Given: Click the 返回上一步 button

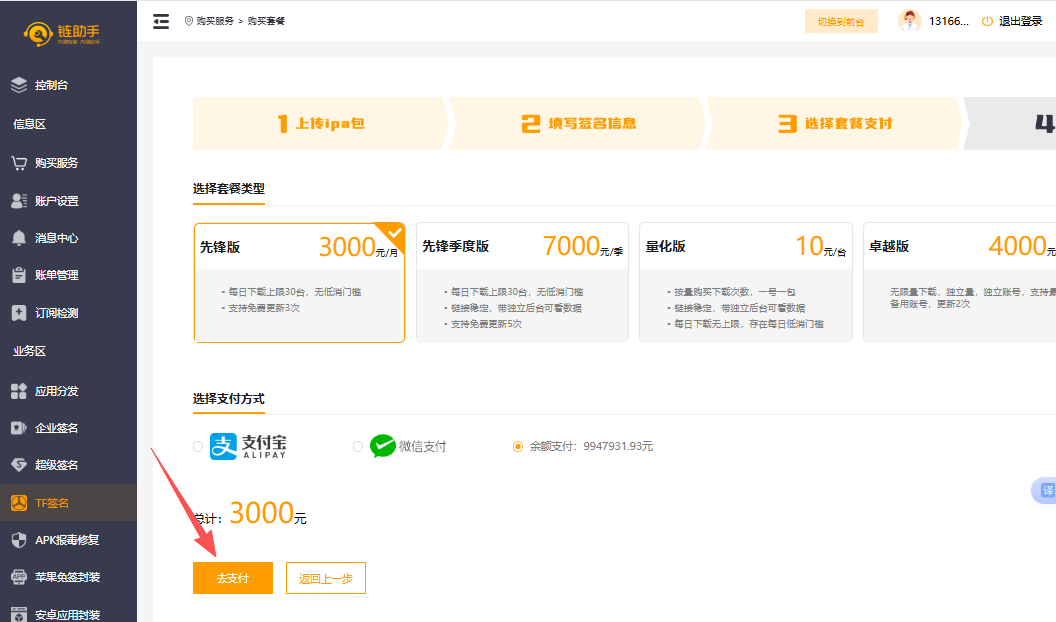Looking at the screenshot, I should (x=326, y=578).
